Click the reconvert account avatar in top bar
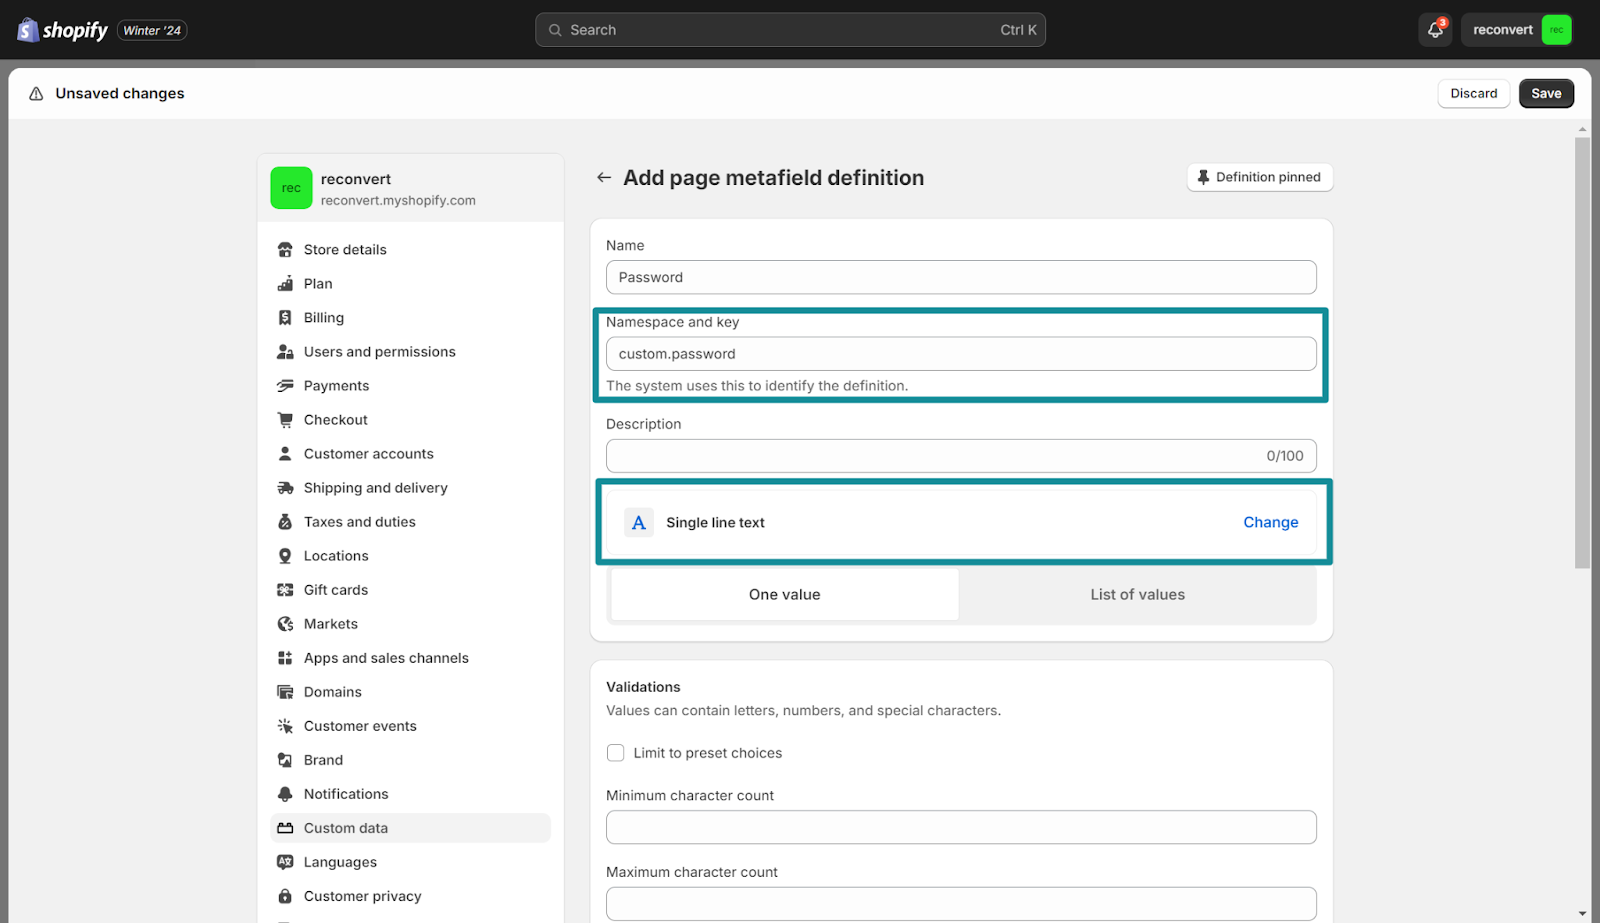Screen dimensions: 1600x923 (1556, 30)
